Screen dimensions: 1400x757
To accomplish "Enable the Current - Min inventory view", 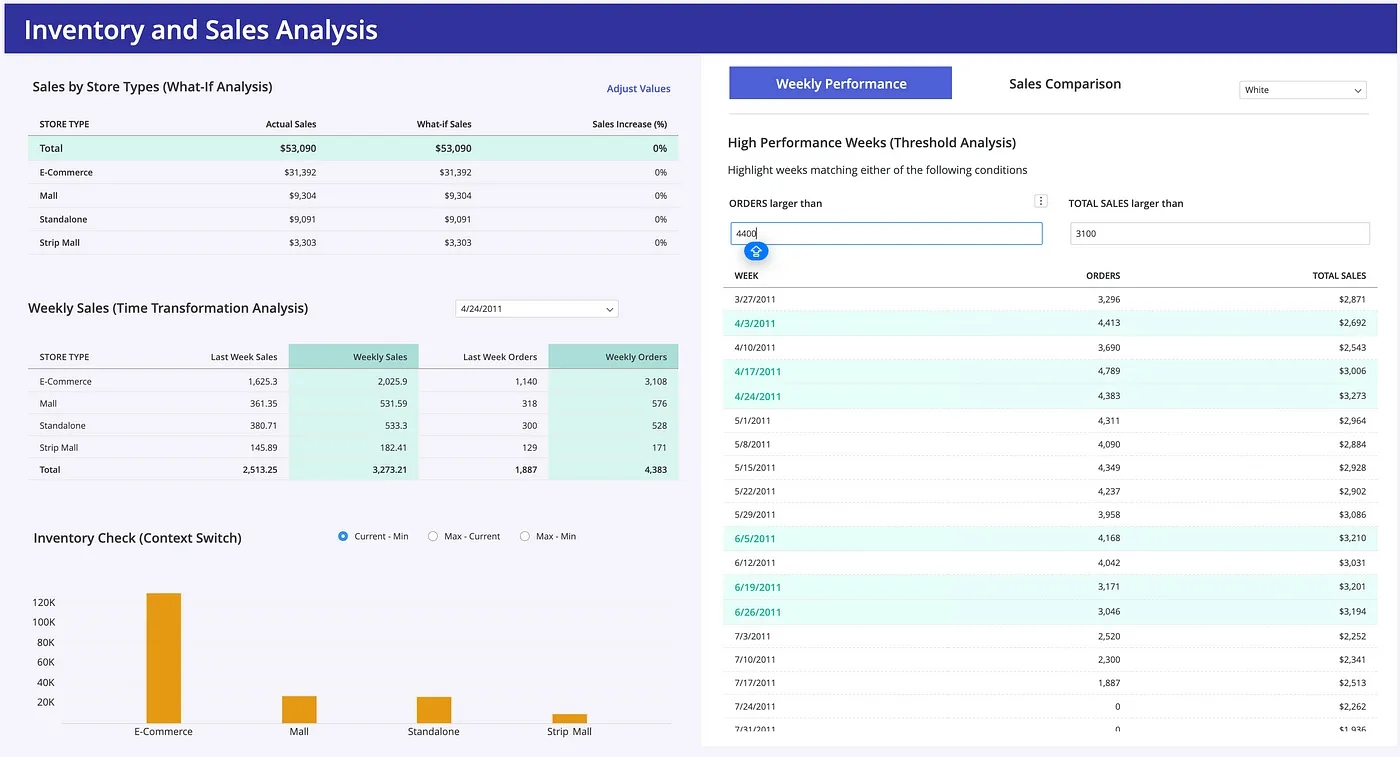I will click(x=342, y=535).
